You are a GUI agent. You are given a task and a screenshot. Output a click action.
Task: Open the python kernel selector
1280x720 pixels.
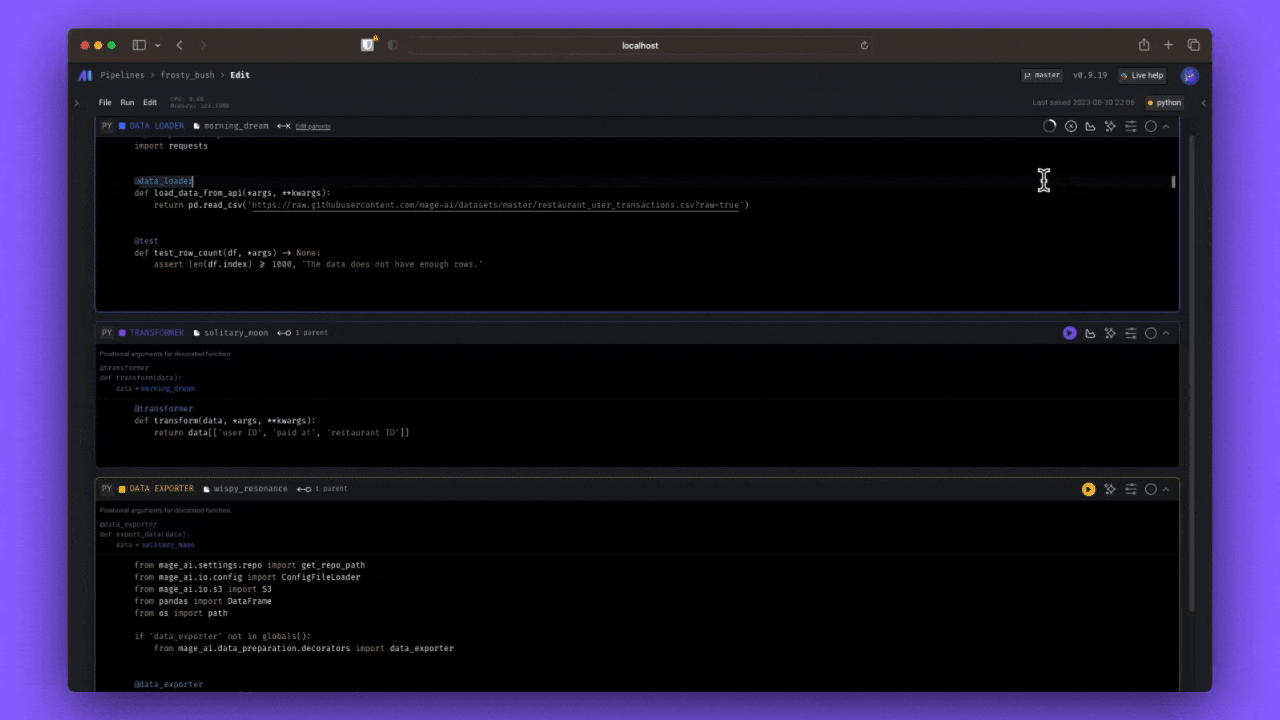click(x=1164, y=102)
